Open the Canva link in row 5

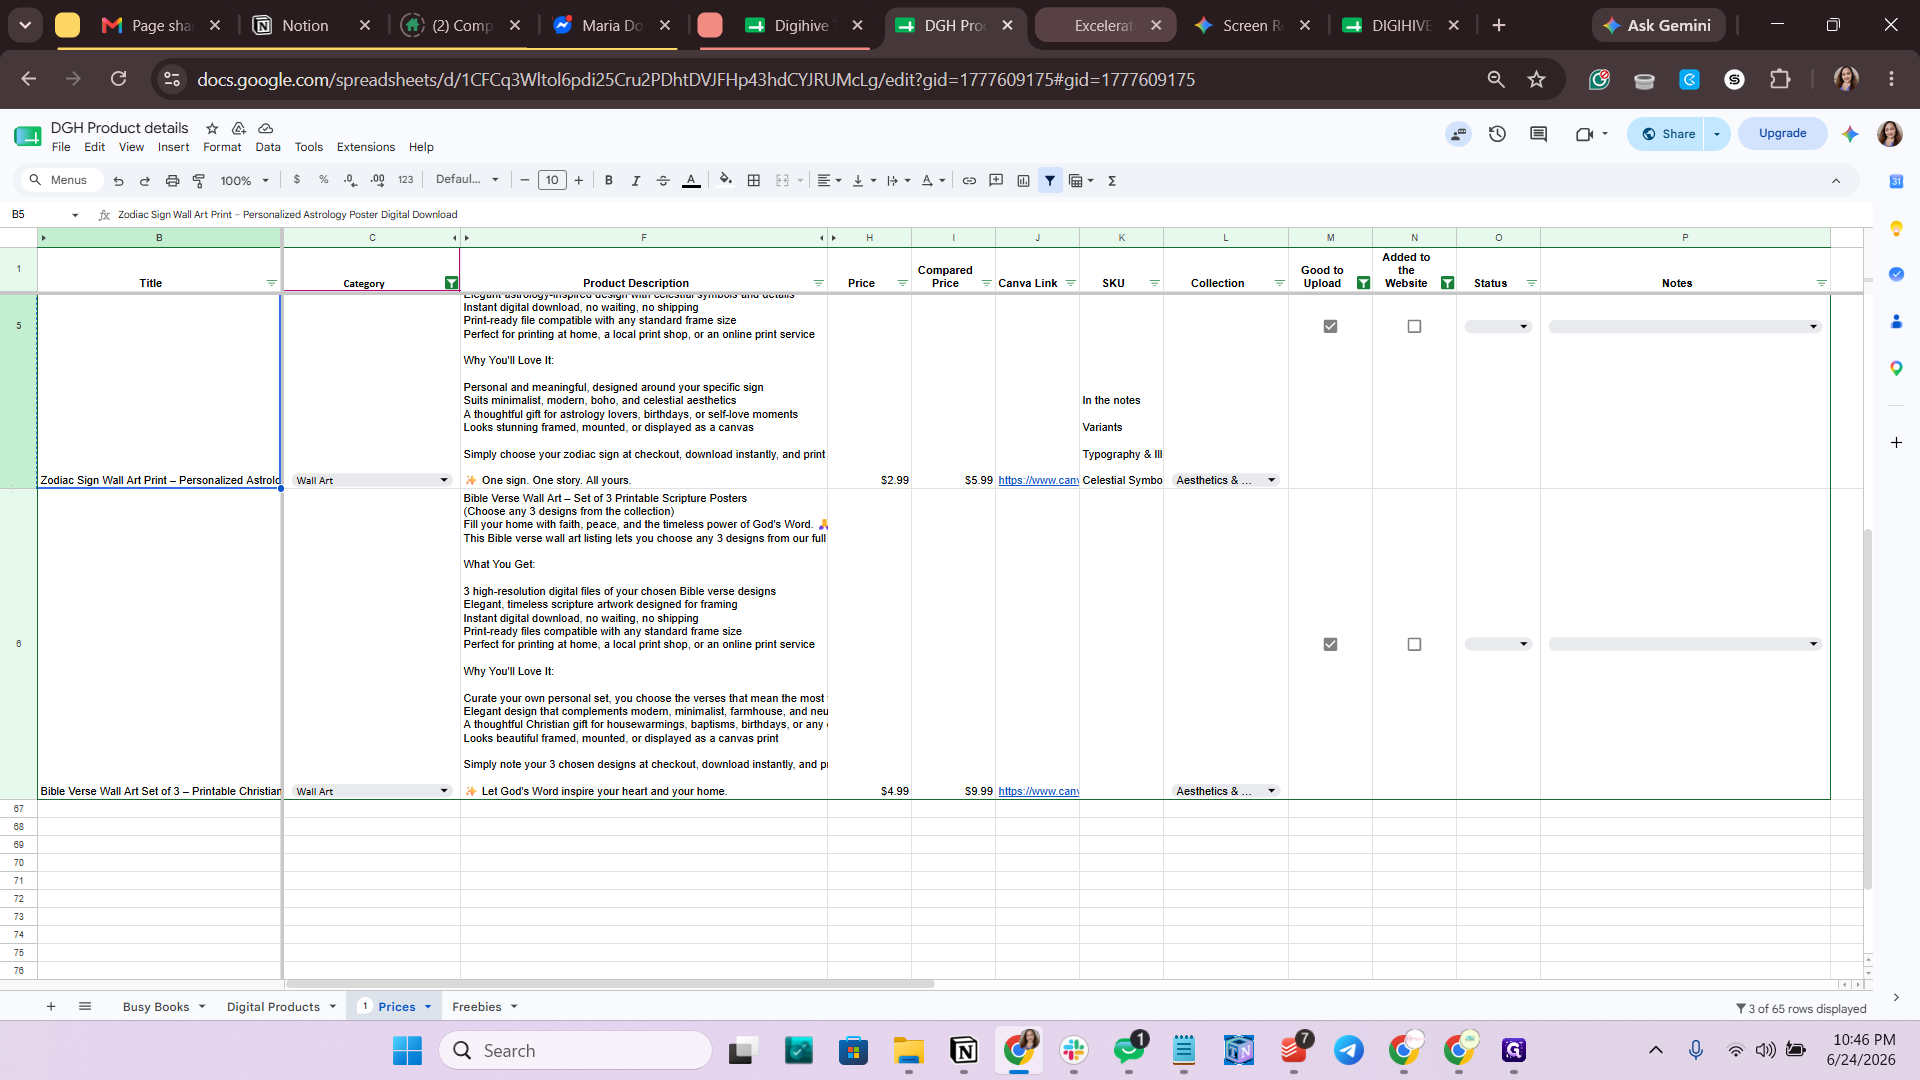click(x=1038, y=480)
